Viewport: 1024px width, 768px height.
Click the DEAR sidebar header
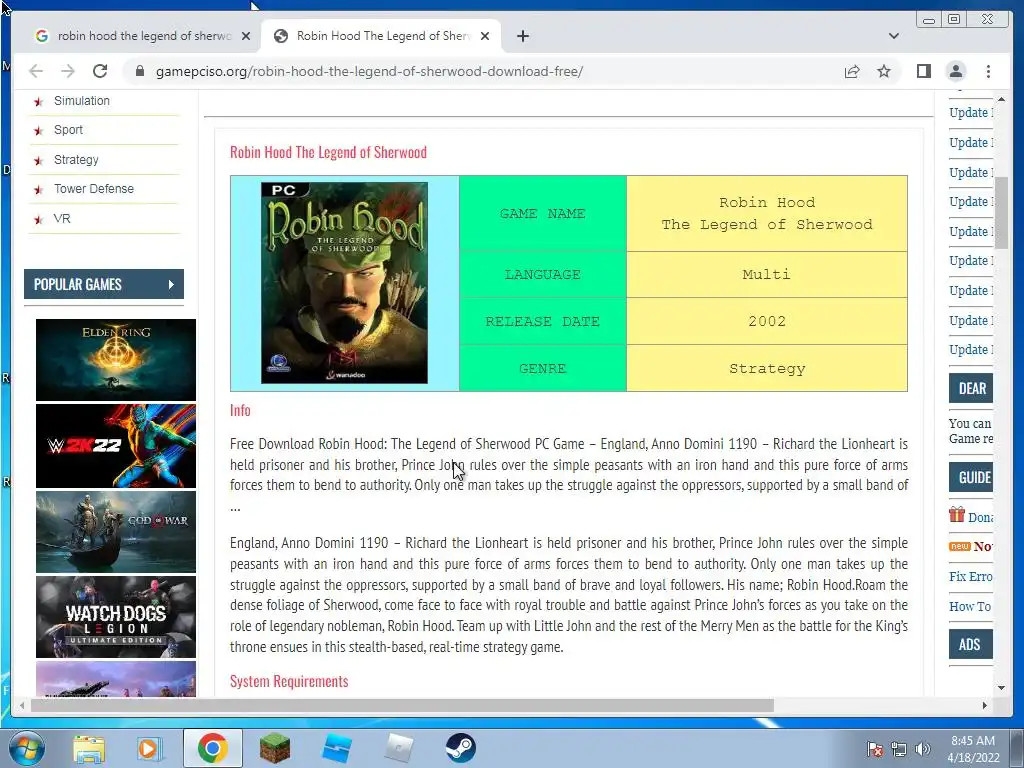[971, 389]
